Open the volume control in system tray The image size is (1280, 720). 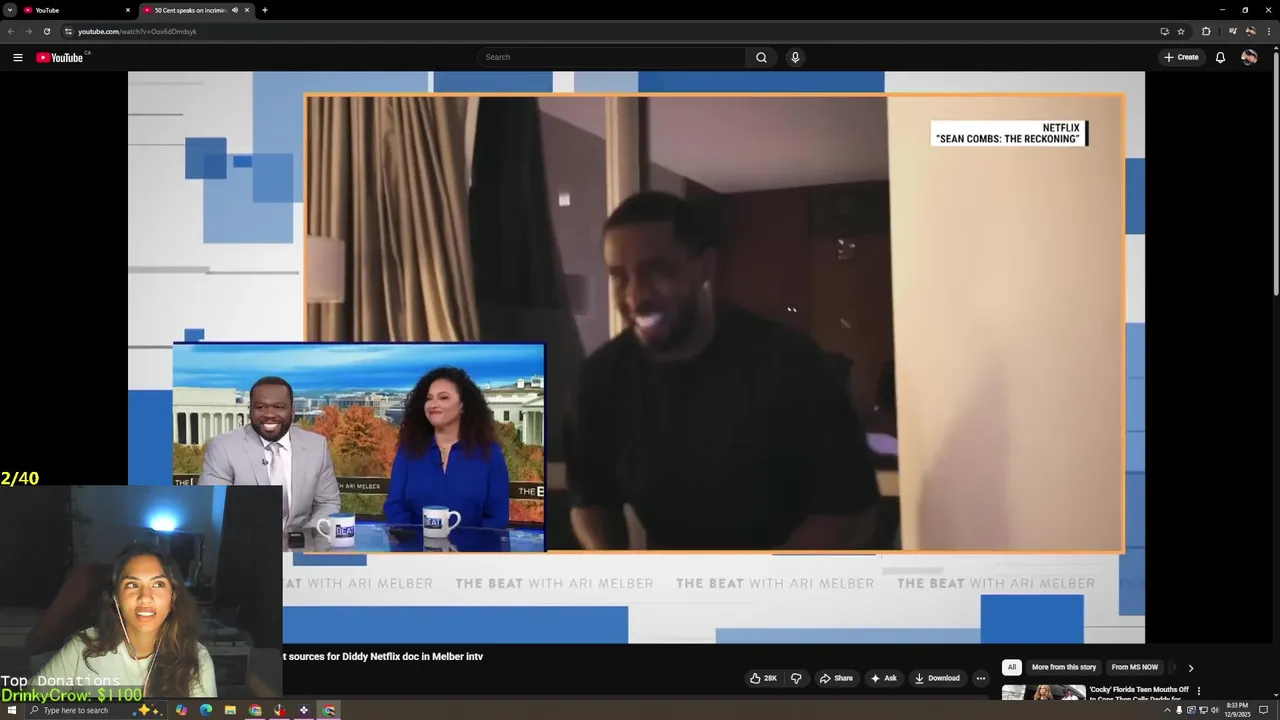click(1215, 710)
